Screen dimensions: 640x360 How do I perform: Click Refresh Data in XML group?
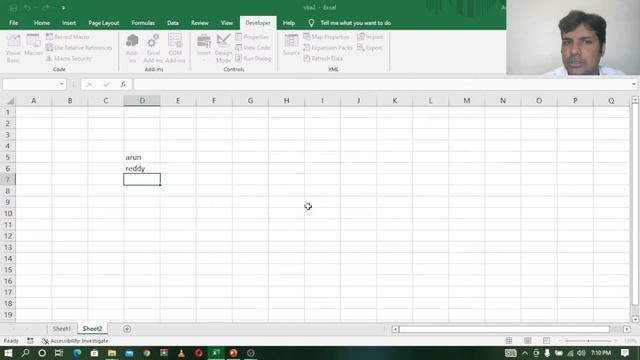tap(323, 58)
